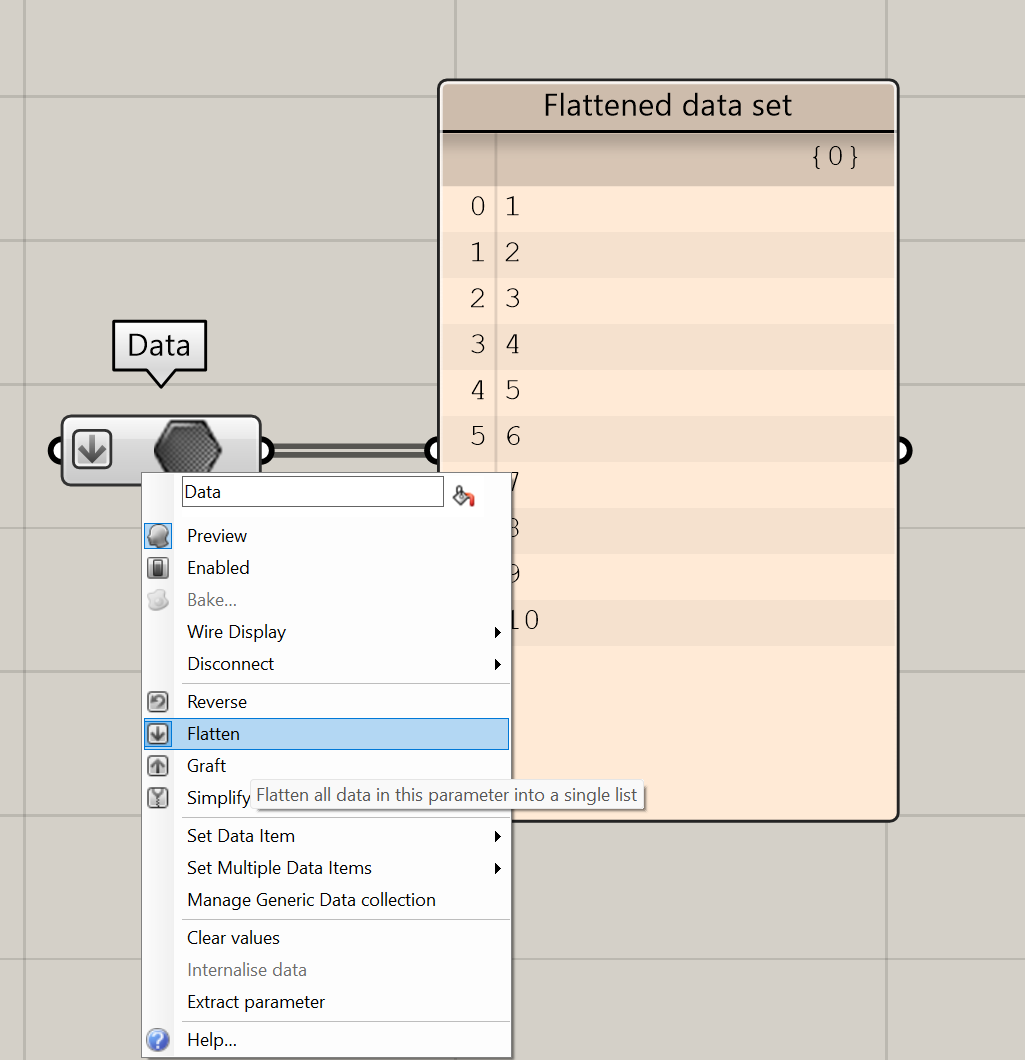Click the Enabled icon in menu

158,568
